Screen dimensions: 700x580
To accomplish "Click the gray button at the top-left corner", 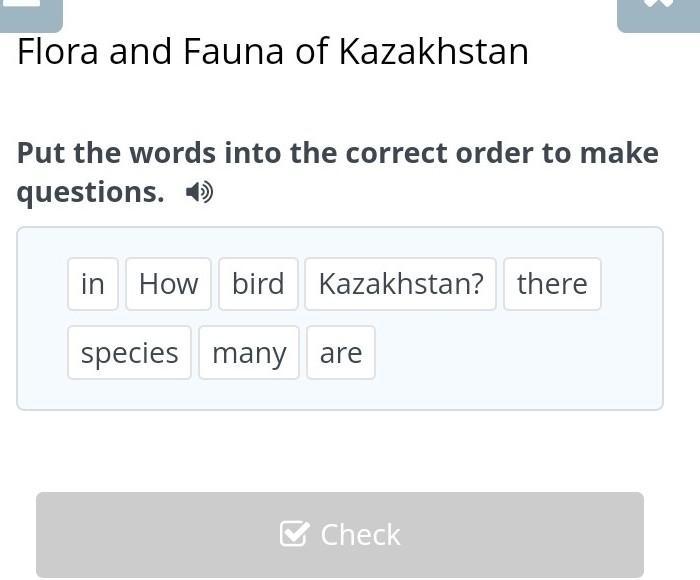I will tap(30, 12).
